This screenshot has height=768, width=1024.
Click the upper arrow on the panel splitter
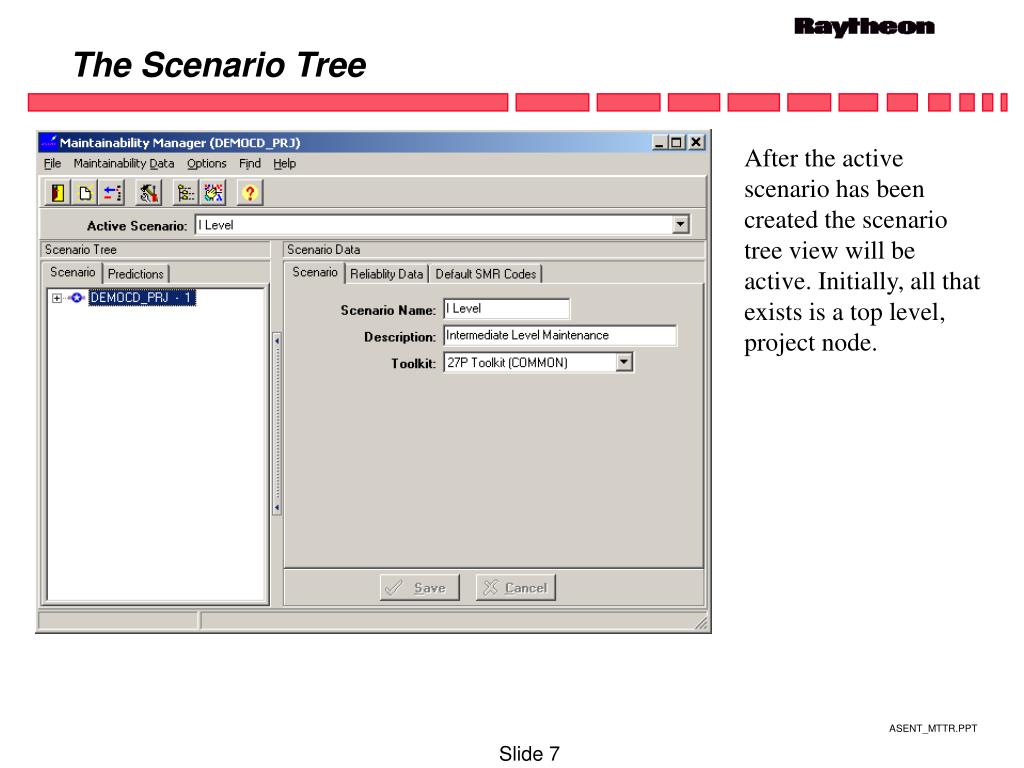(277, 340)
